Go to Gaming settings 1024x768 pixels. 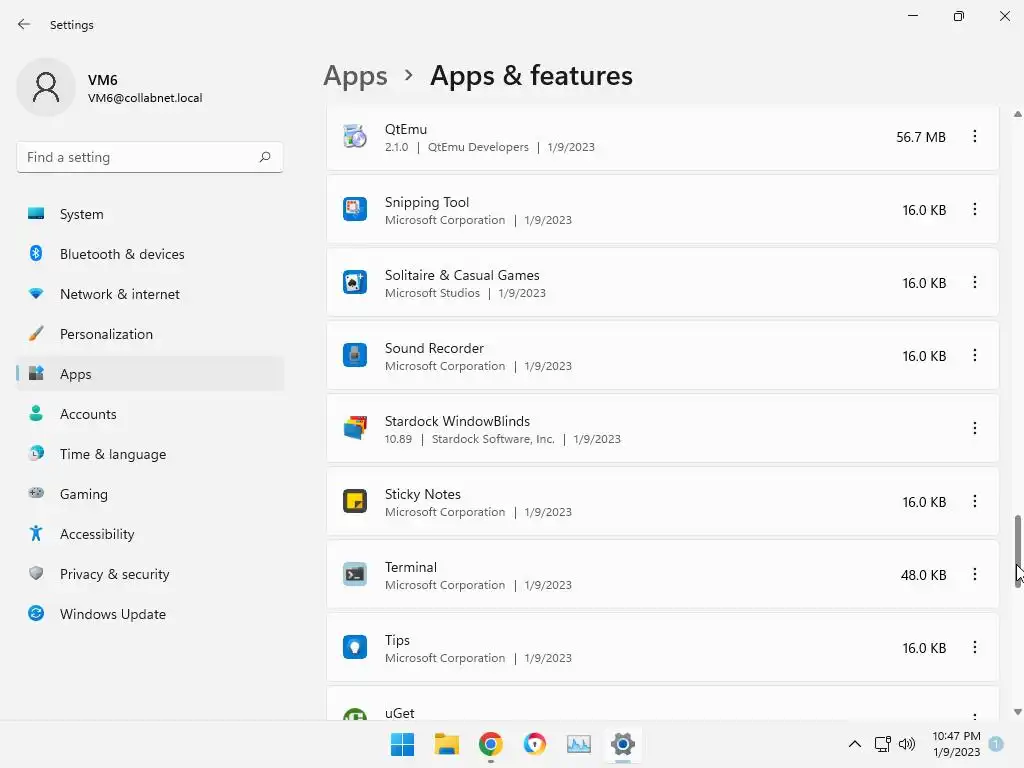coord(150,494)
